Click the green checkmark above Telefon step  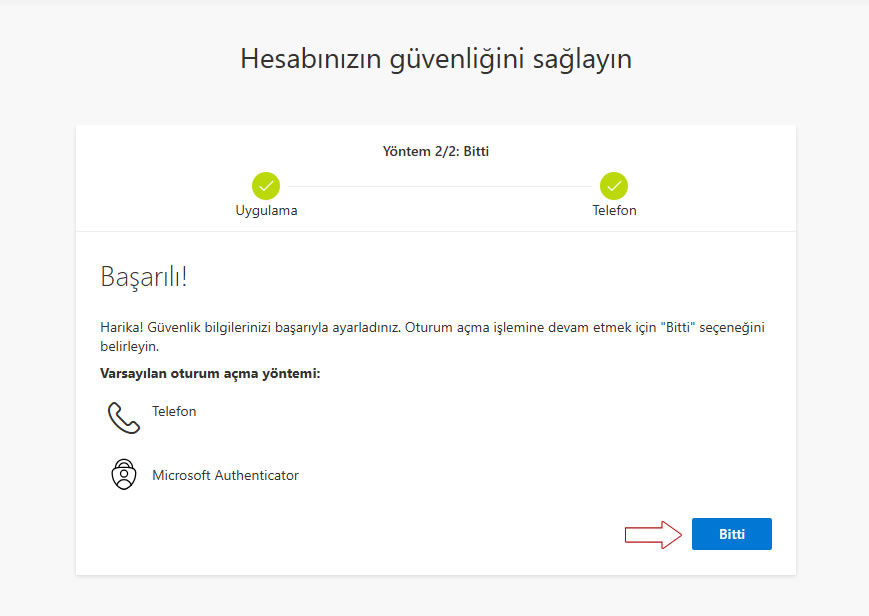click(614, 186)
